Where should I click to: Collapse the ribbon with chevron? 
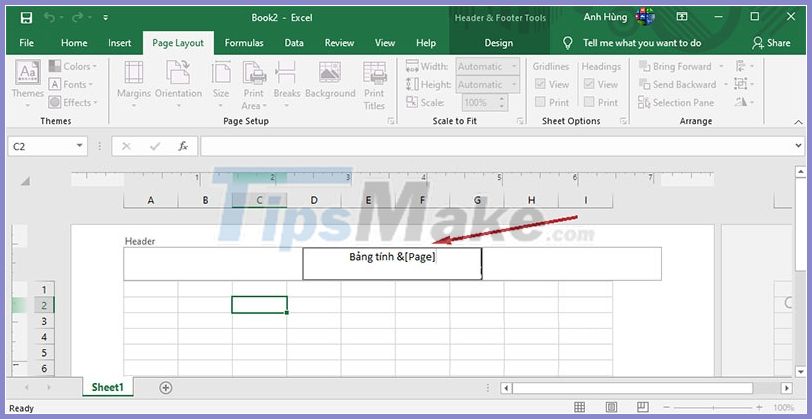tap(798, 122)
